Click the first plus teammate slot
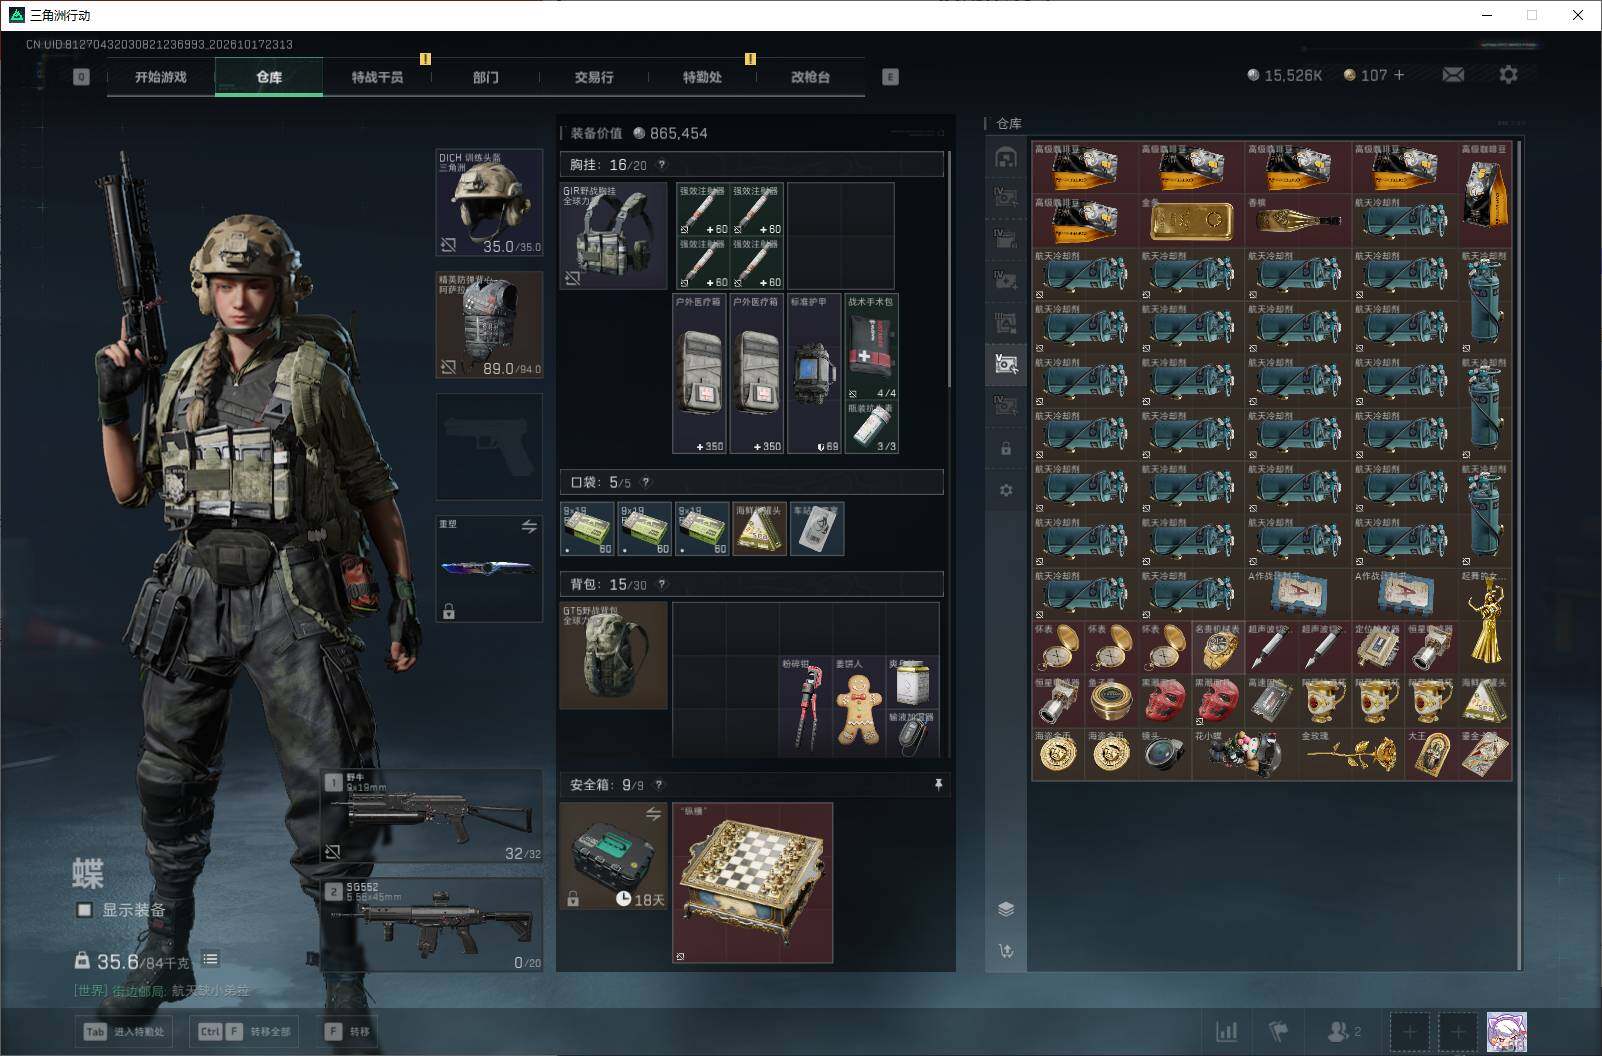Screen dimensions: 1602x1056 pos(1409,1031)
